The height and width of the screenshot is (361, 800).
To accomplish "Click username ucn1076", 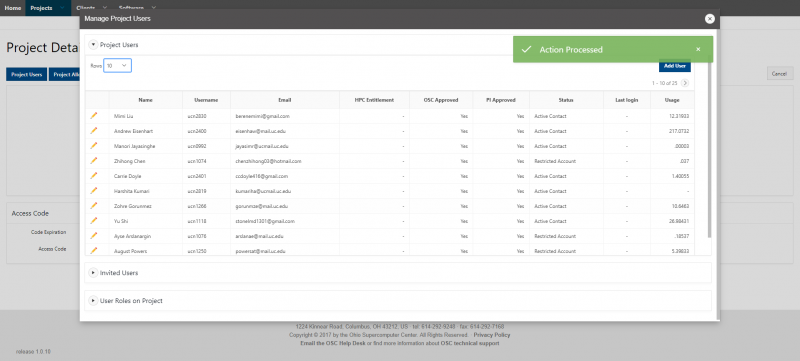I will (x=197, y=236).
